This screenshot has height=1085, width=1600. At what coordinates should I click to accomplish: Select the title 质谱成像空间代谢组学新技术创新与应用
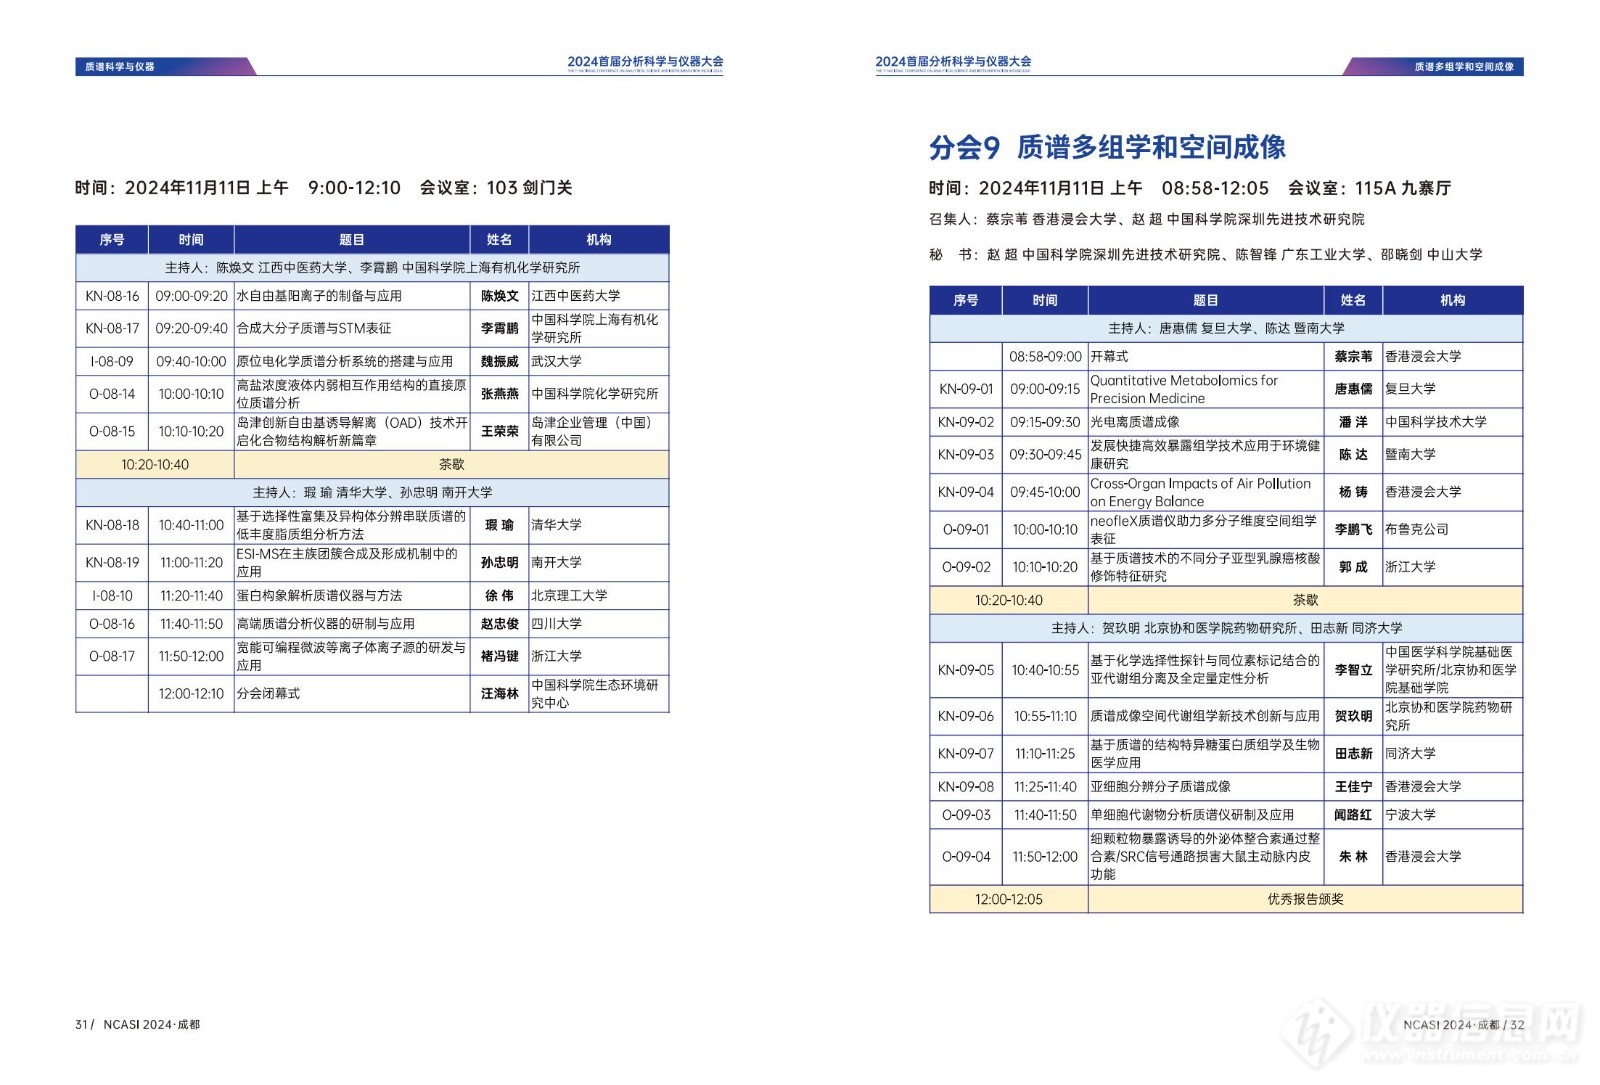[1205, 716]
